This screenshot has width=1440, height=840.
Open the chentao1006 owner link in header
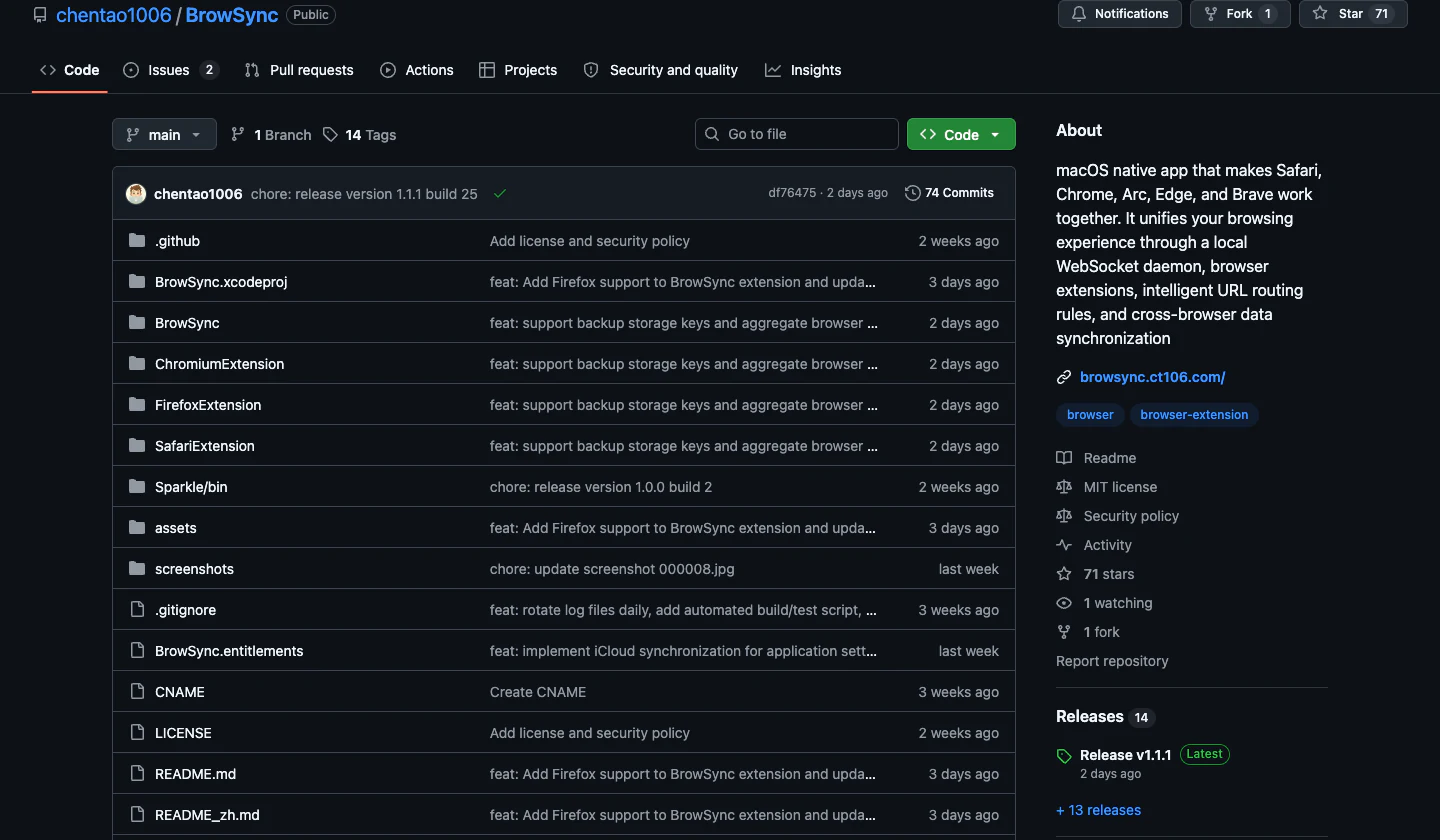click(x=114, y=16)
